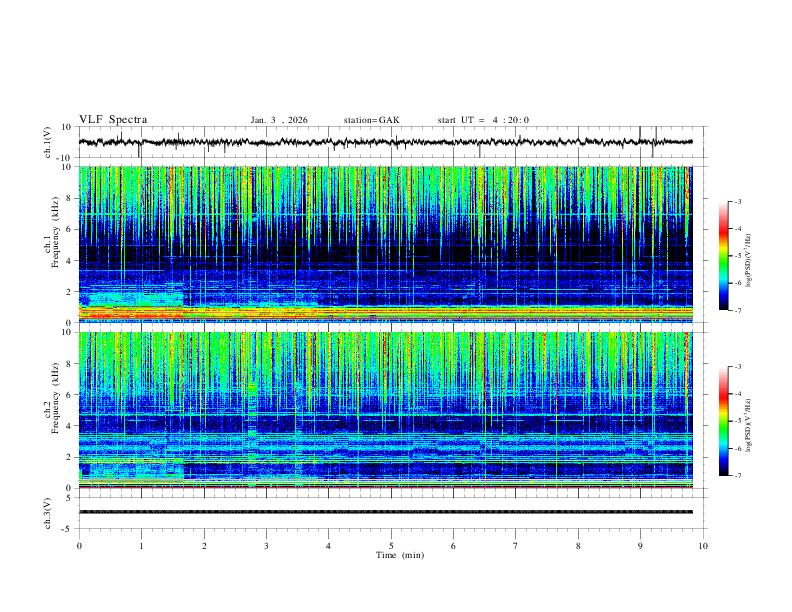792x612 pixels.
Task: Click the ch.1 color bar "log(PSD)" label
Action: [749, 261]
